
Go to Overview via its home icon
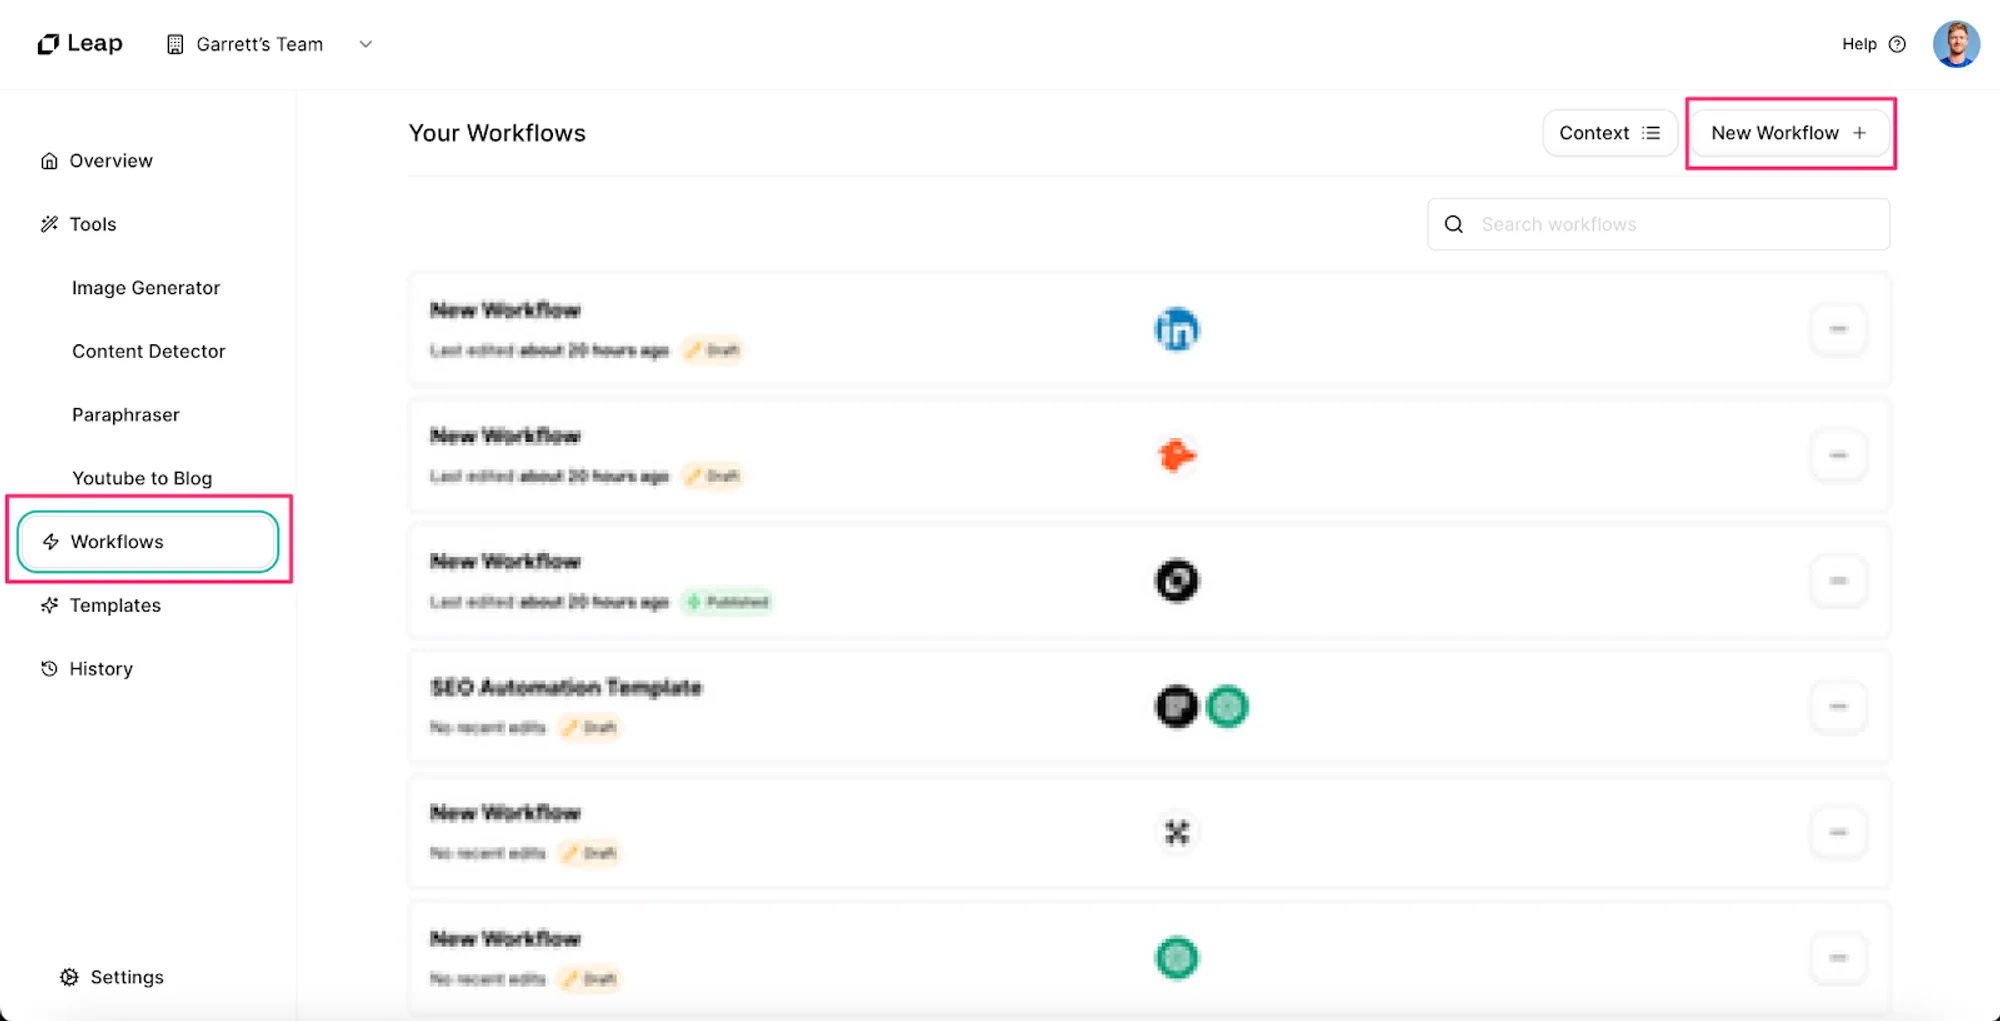(x=49, y=161)
